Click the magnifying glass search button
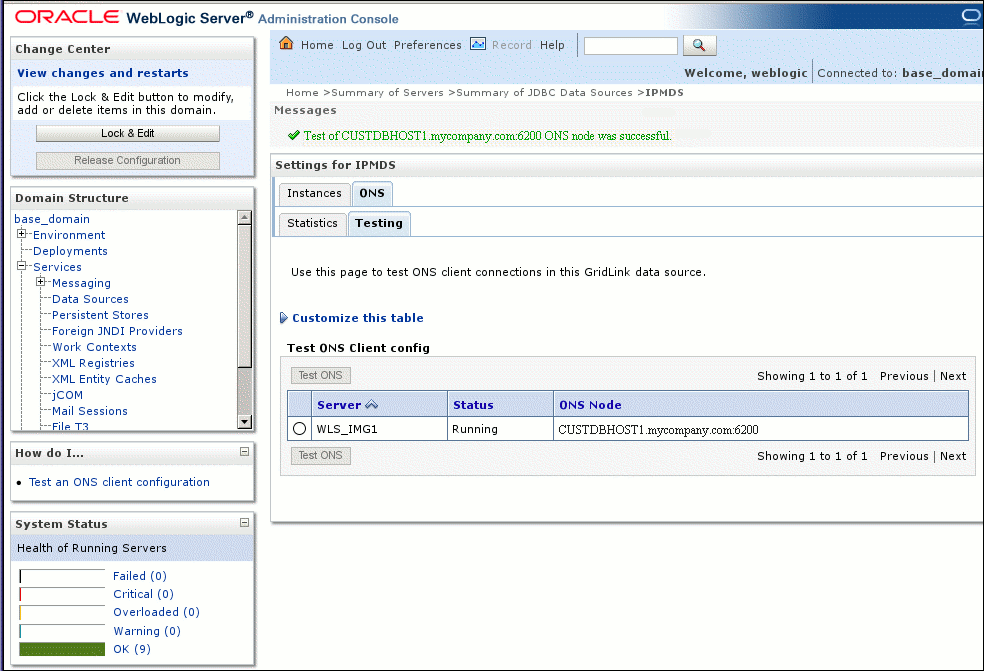 (x=698, y=45)
